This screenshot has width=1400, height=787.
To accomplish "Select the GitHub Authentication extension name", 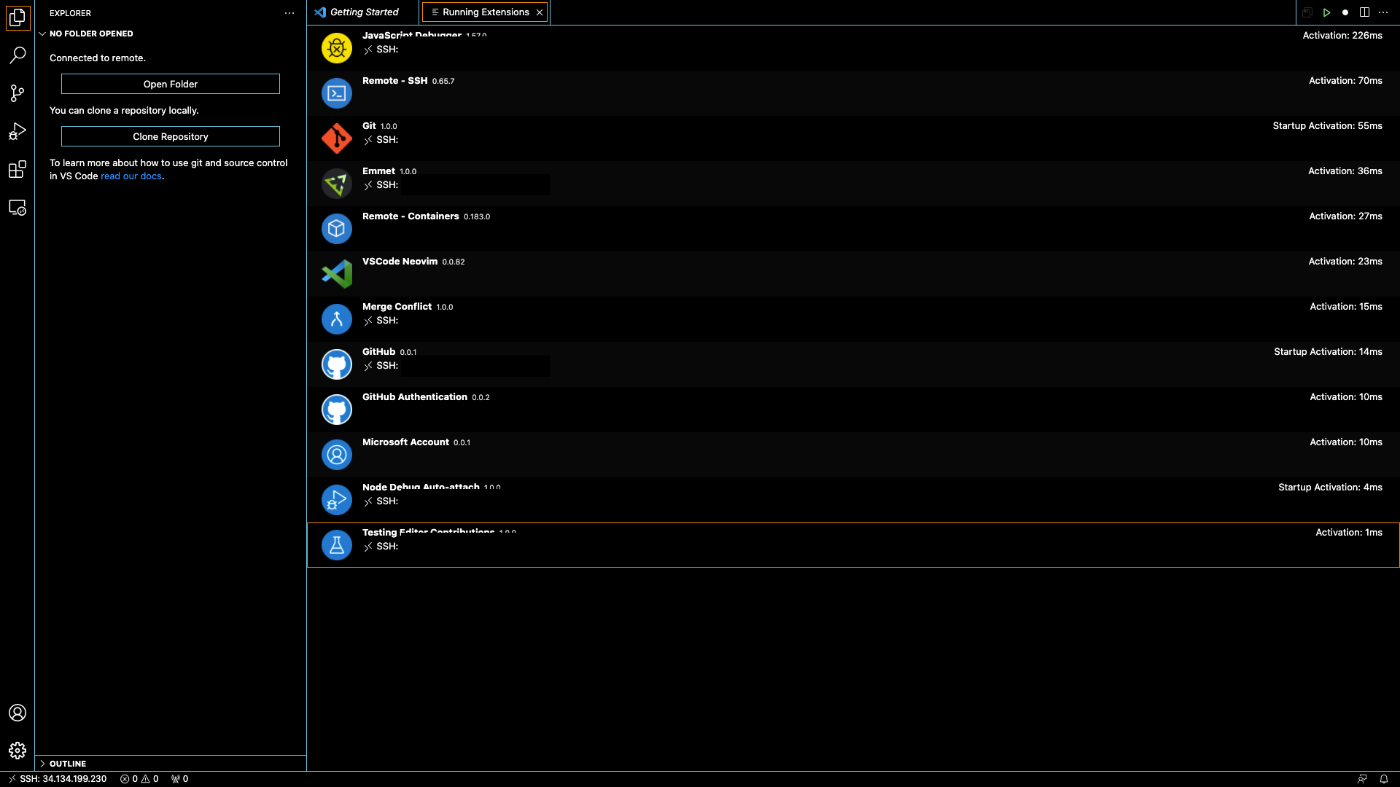I will click(x=415, y=397).
